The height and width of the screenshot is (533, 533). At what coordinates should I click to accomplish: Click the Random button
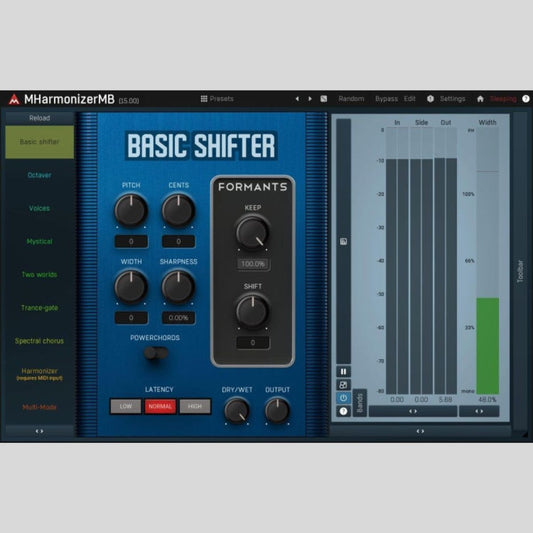[351, 99]
